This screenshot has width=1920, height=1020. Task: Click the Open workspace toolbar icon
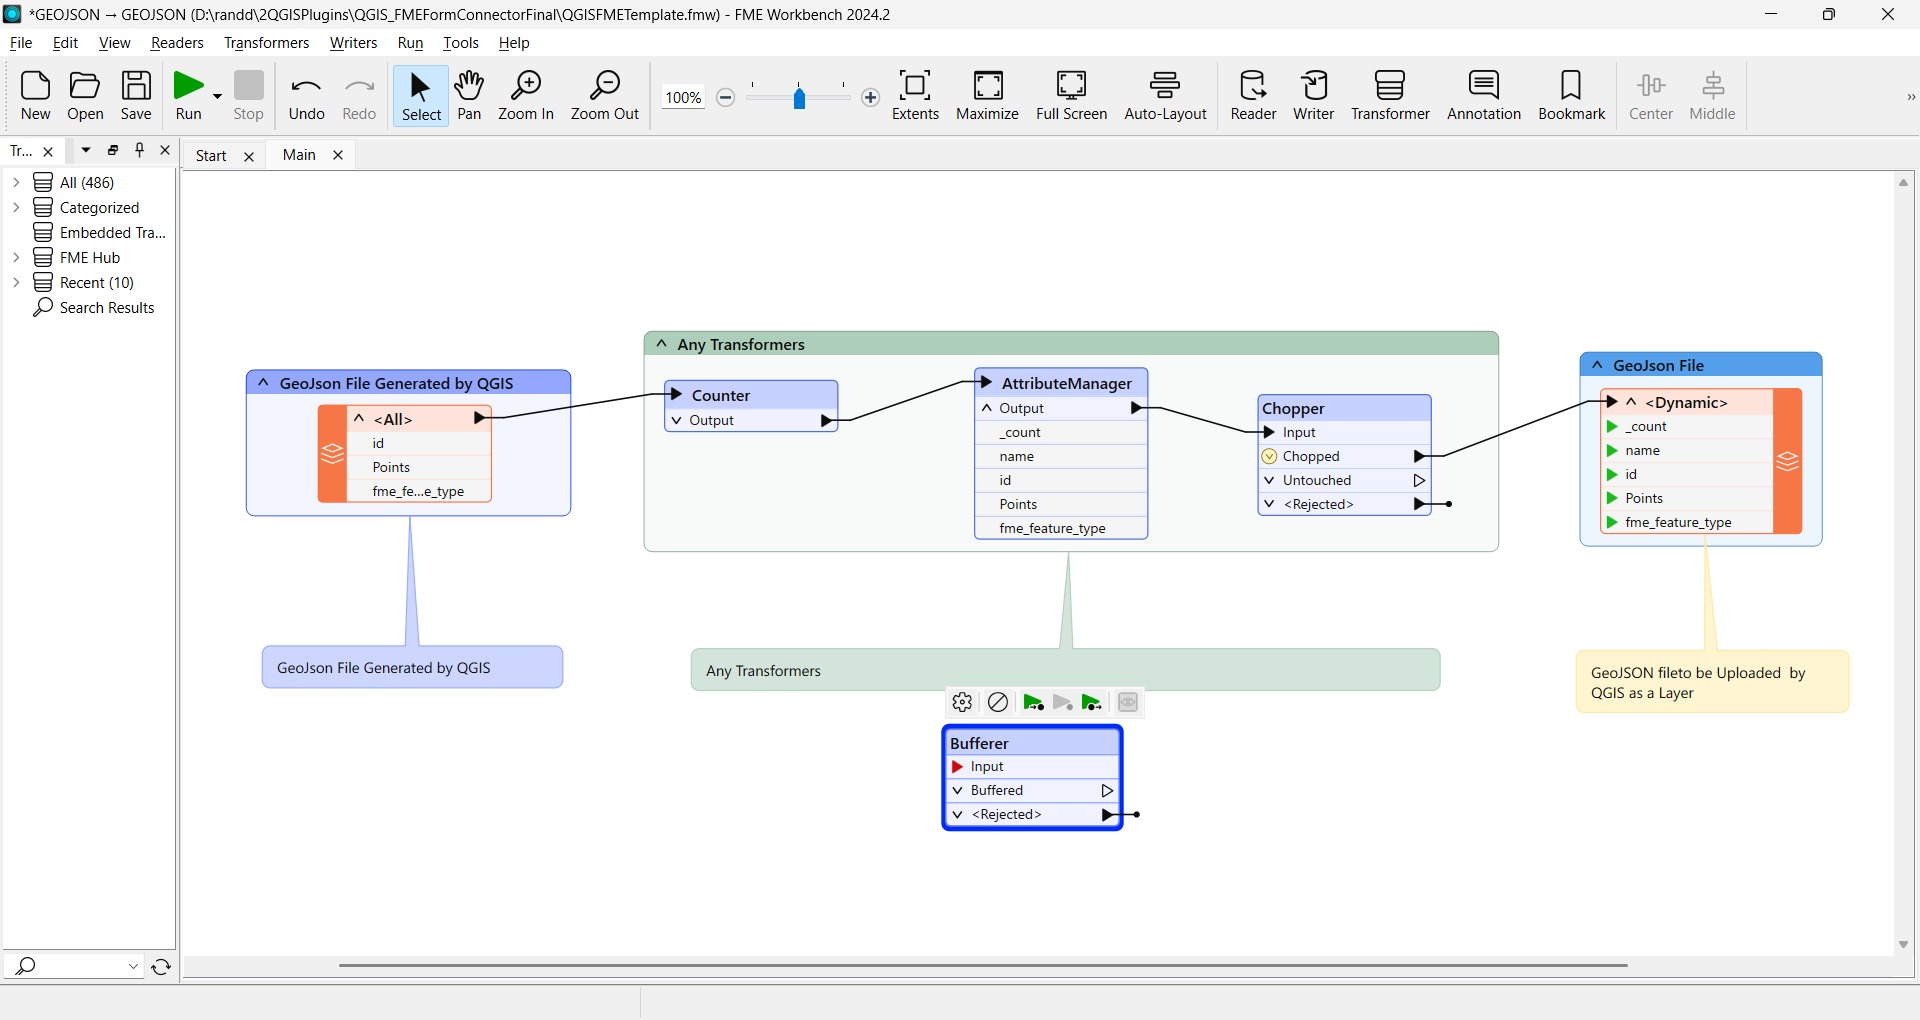click(85, 96)
